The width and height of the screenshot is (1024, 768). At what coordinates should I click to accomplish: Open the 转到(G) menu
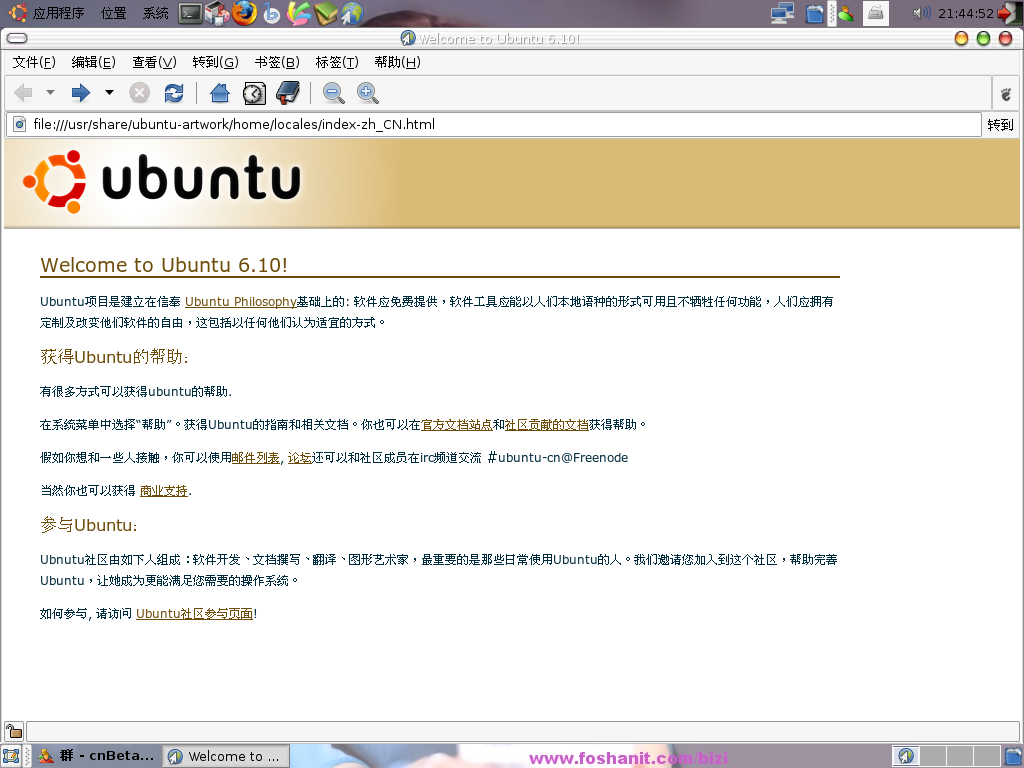[x=216, y=62]
